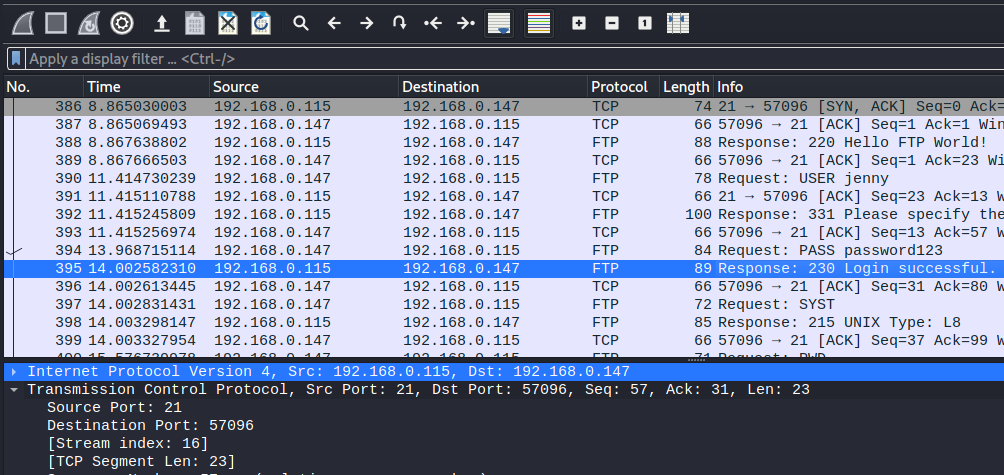
Task: Select packet 392 Please specify response
Action: pos(504,214)
